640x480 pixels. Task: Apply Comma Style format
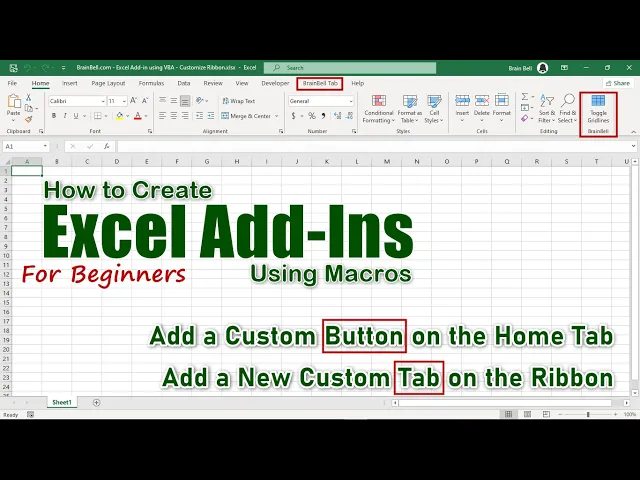323,116
